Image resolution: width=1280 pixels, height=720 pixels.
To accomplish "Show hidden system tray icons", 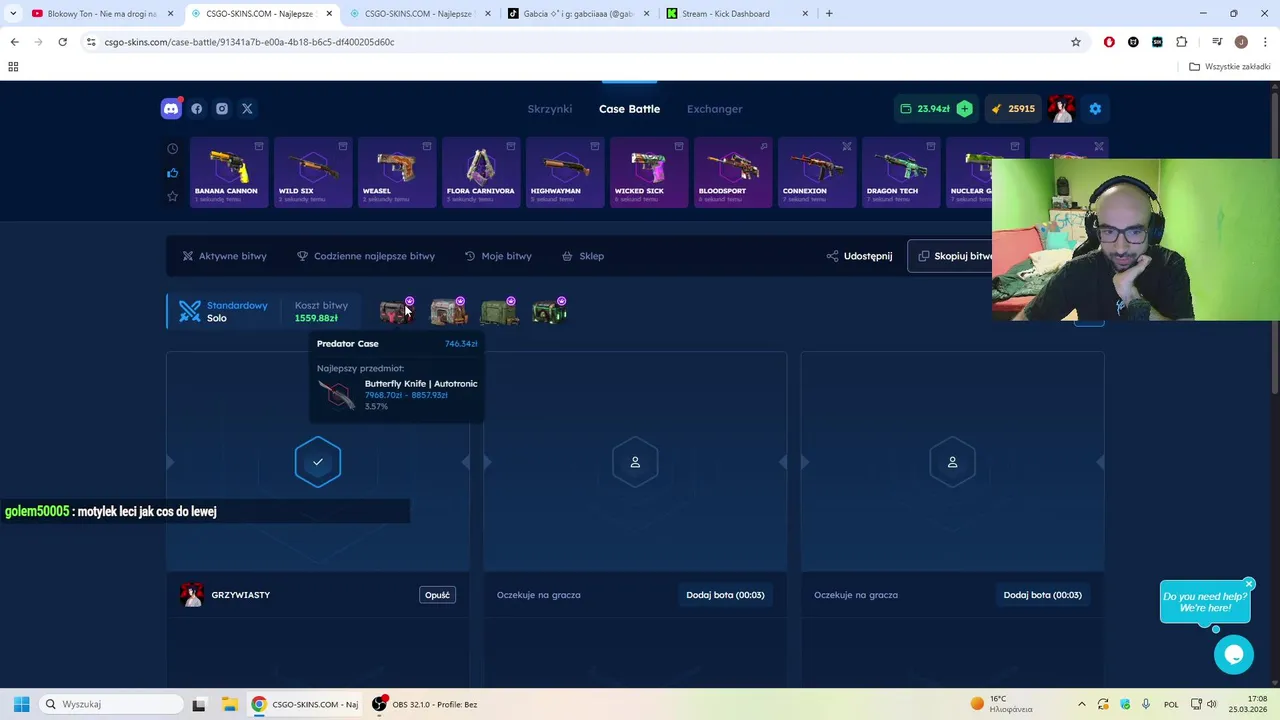I will tap(1081, 704).
